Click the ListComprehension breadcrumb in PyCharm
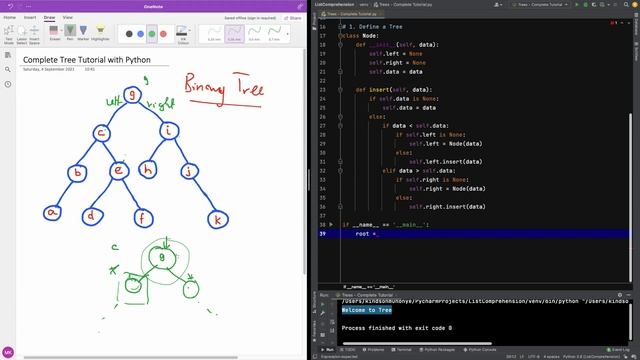The image size is (640, 360). tap(334, 4)
